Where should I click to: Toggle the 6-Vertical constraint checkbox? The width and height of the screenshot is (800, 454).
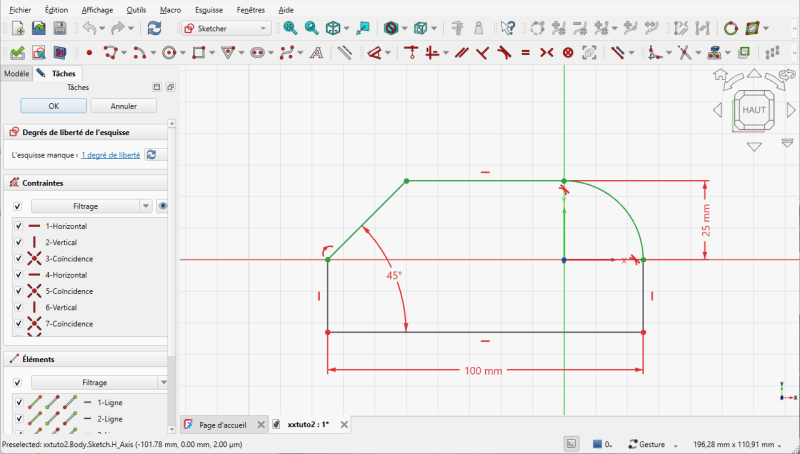pyautogui.click(x=18, y=307)
